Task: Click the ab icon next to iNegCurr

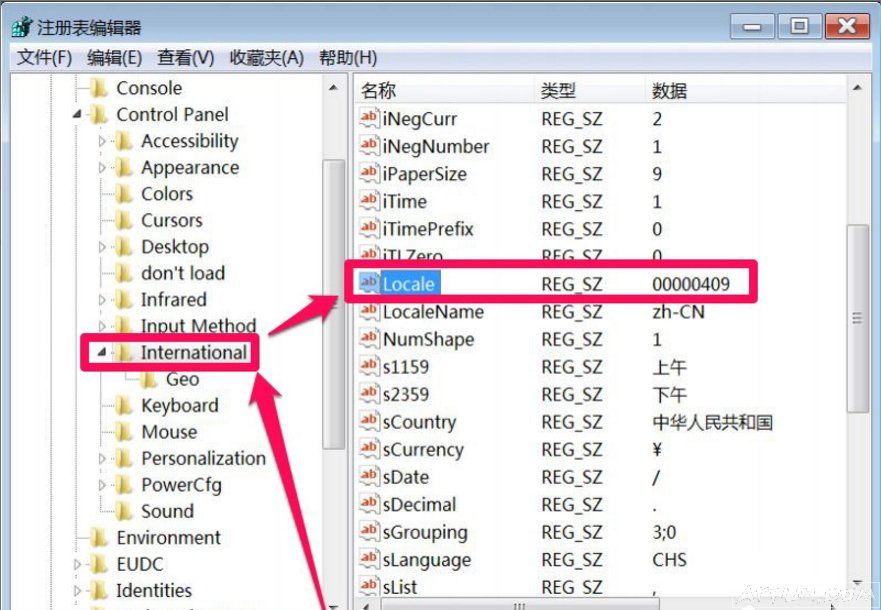Action: 368,118
